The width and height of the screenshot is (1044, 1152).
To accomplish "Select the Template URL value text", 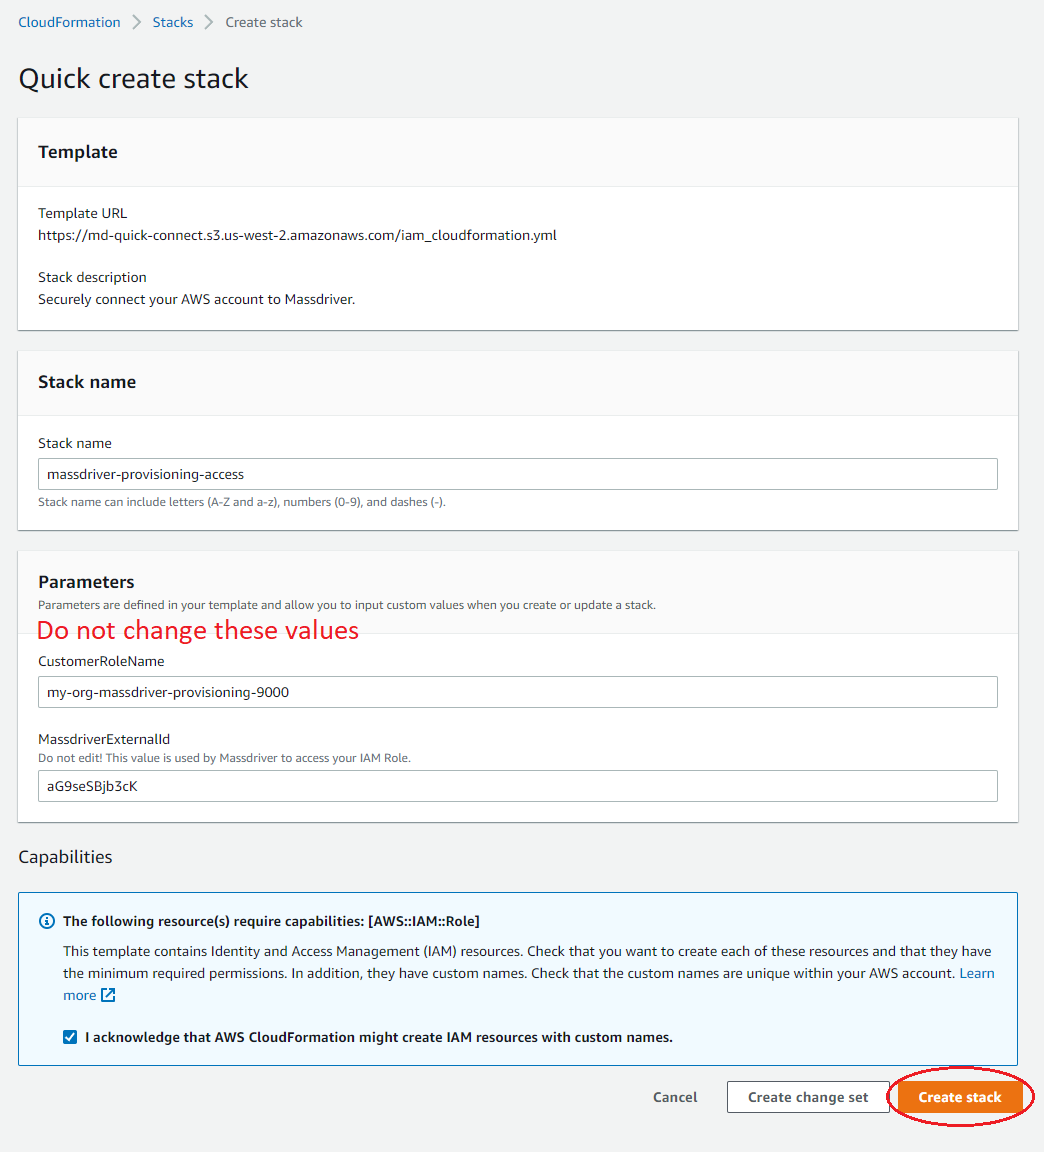I will point(298,235).
